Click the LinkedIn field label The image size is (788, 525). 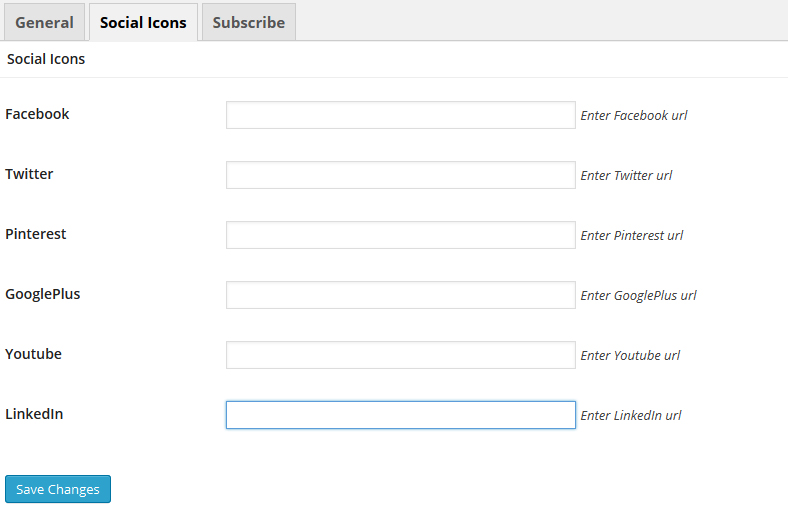coord(34,414)
